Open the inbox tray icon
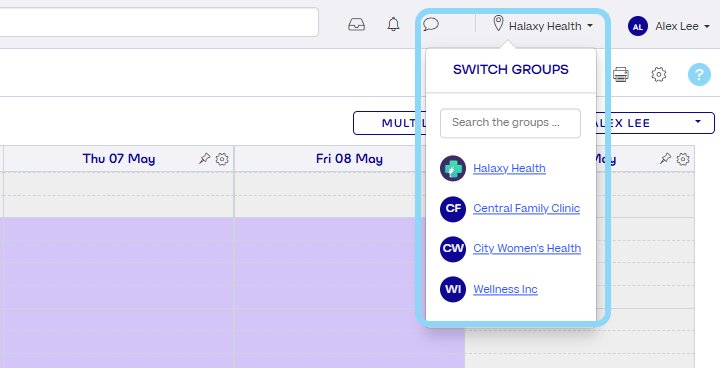 click(356, 24)
